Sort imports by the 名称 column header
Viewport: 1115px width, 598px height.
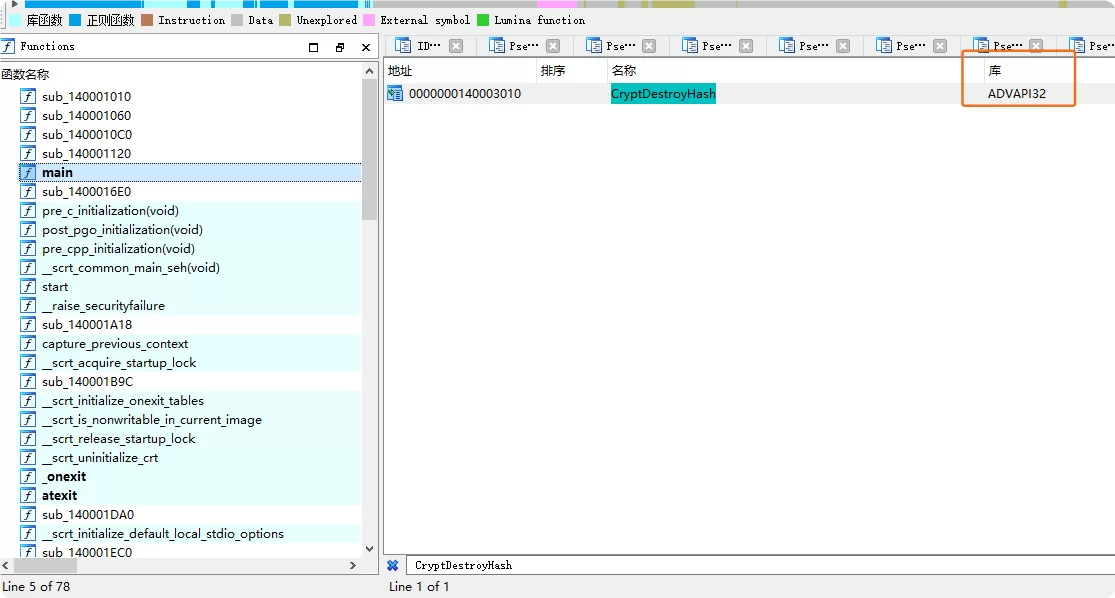click(624, 71)
